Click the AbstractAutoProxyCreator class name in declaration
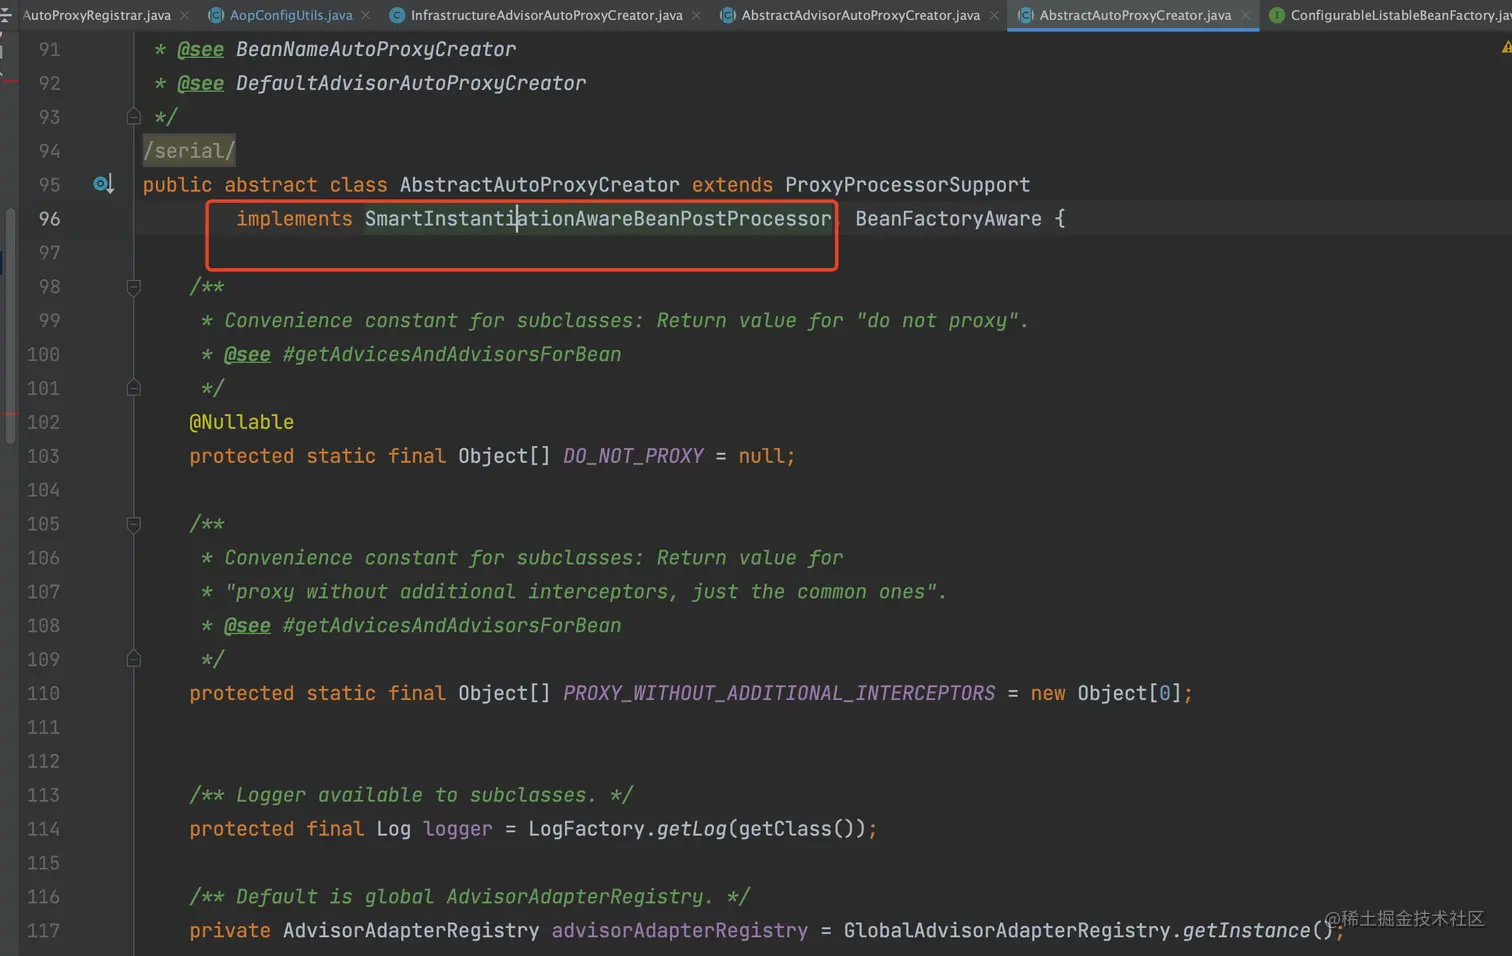The image size is (1512, 956). pos(540,185)
